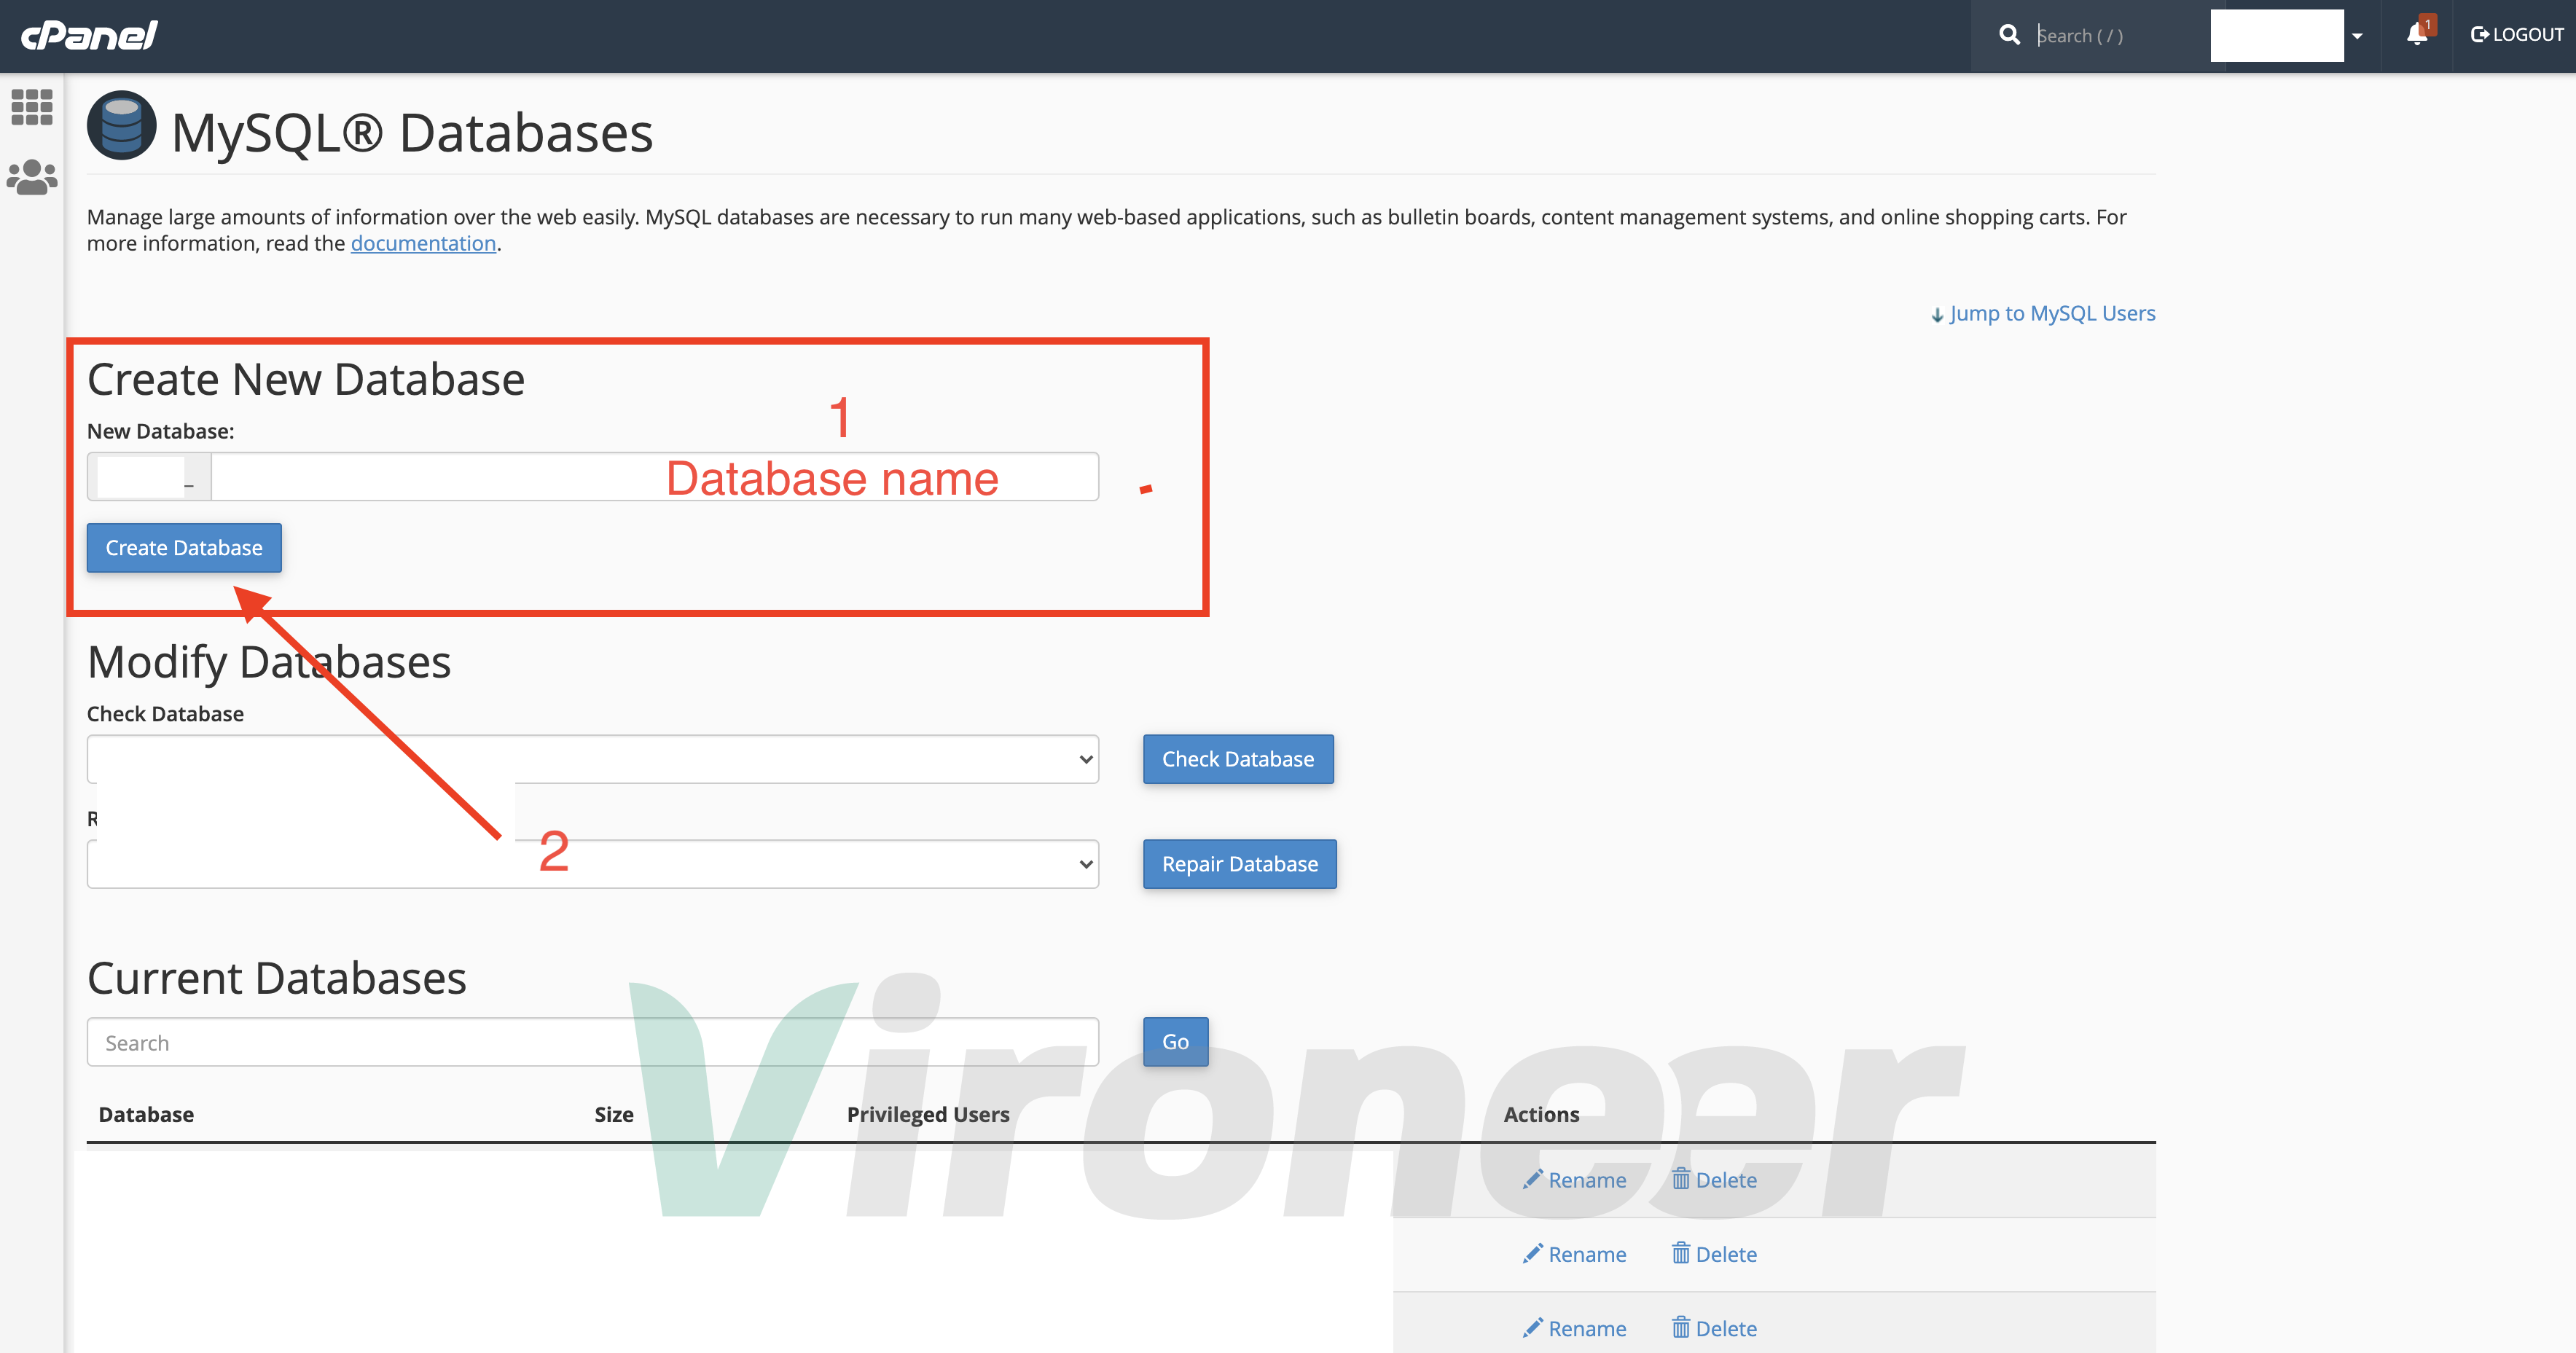The width and height of the screenshot is (2576, 1353).
Task: Click the search magnifier icon
Action: pos(2009,35)
